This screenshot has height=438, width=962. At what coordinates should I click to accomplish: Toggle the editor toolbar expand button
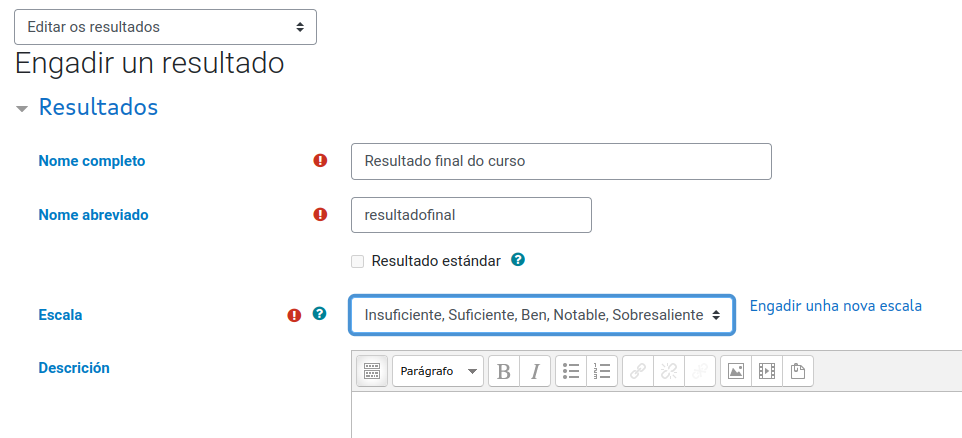click(x=371, y=371)
